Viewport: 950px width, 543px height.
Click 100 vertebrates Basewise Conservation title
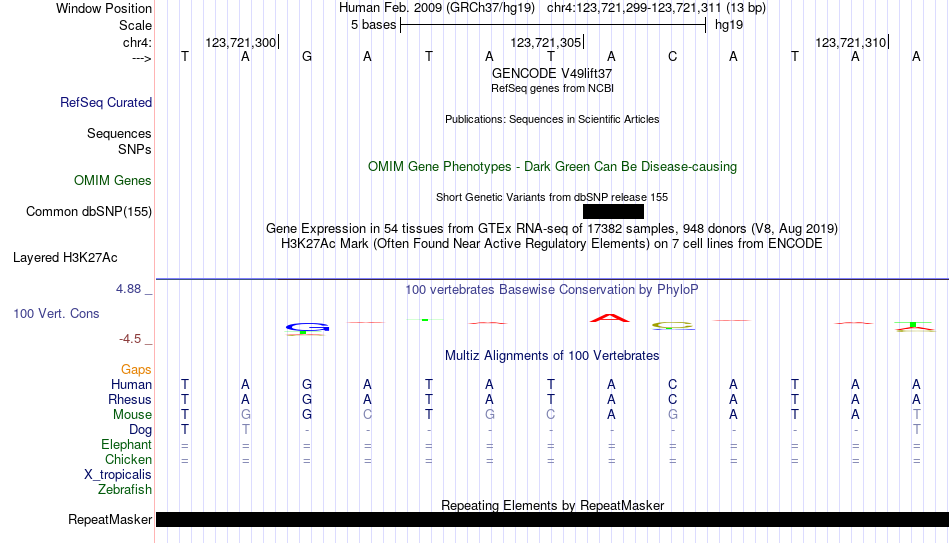552,290
